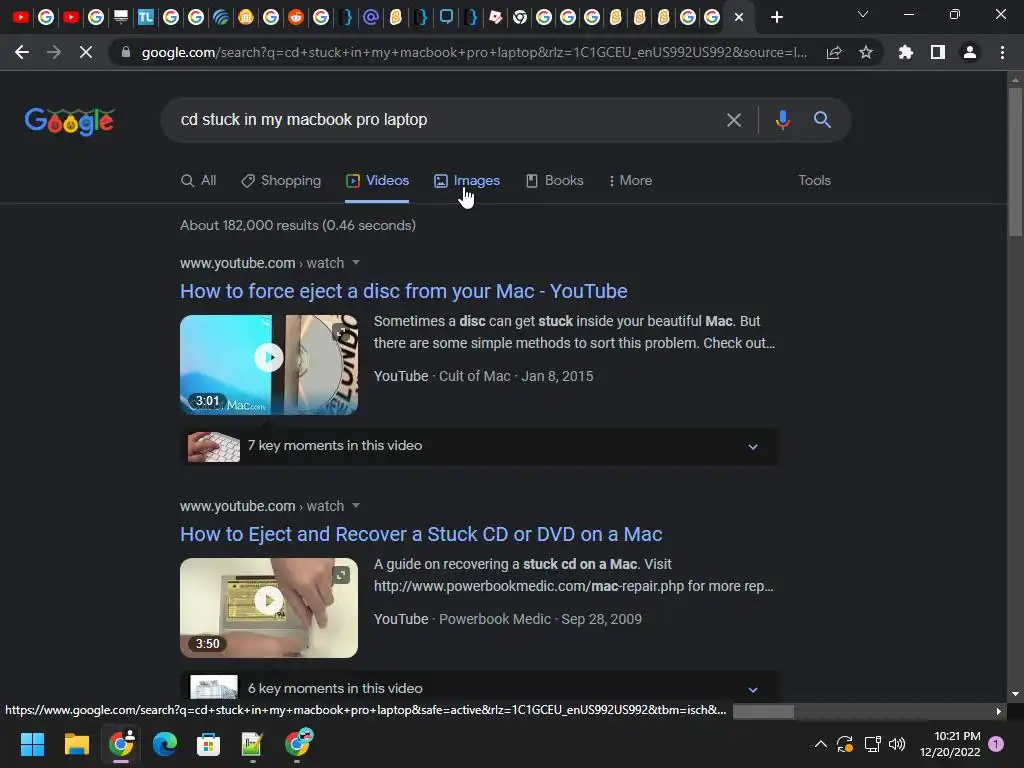Viewport: 1024px width, 768px height.
Task: Switch to the TL favicon tab
Action: (146, 17)
